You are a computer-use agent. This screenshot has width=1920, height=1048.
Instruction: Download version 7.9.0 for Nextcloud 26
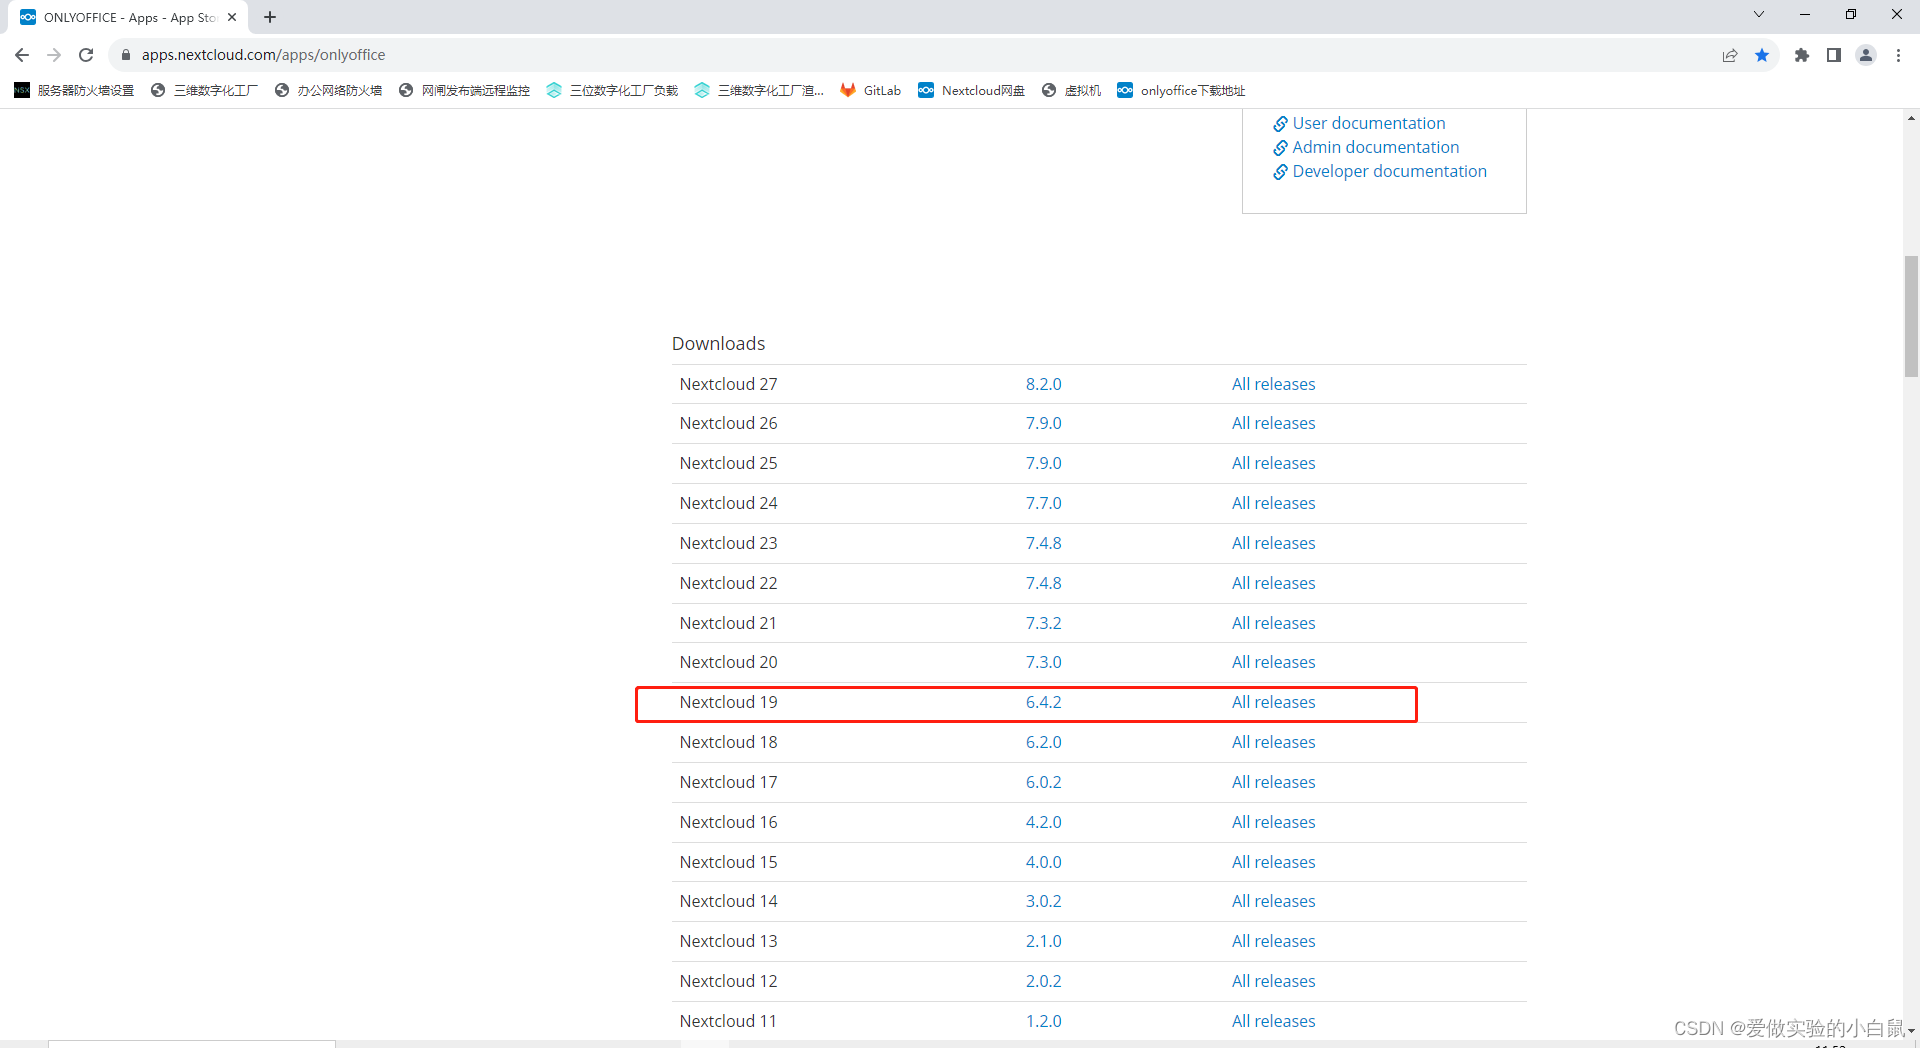[1043, 423]
